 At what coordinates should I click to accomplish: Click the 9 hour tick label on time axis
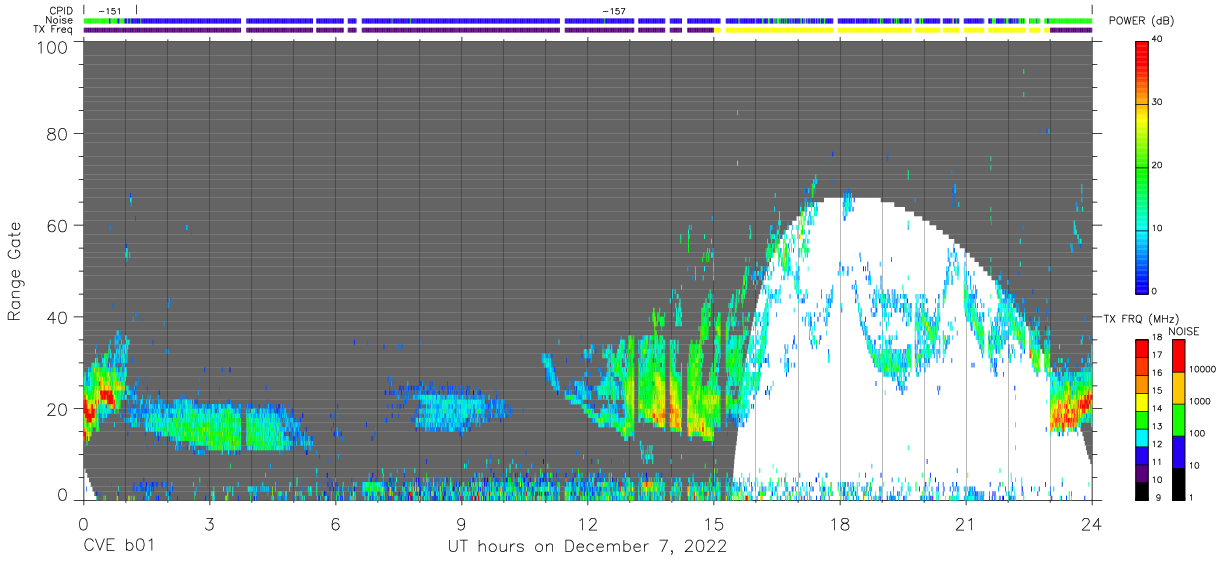(462, 523)
